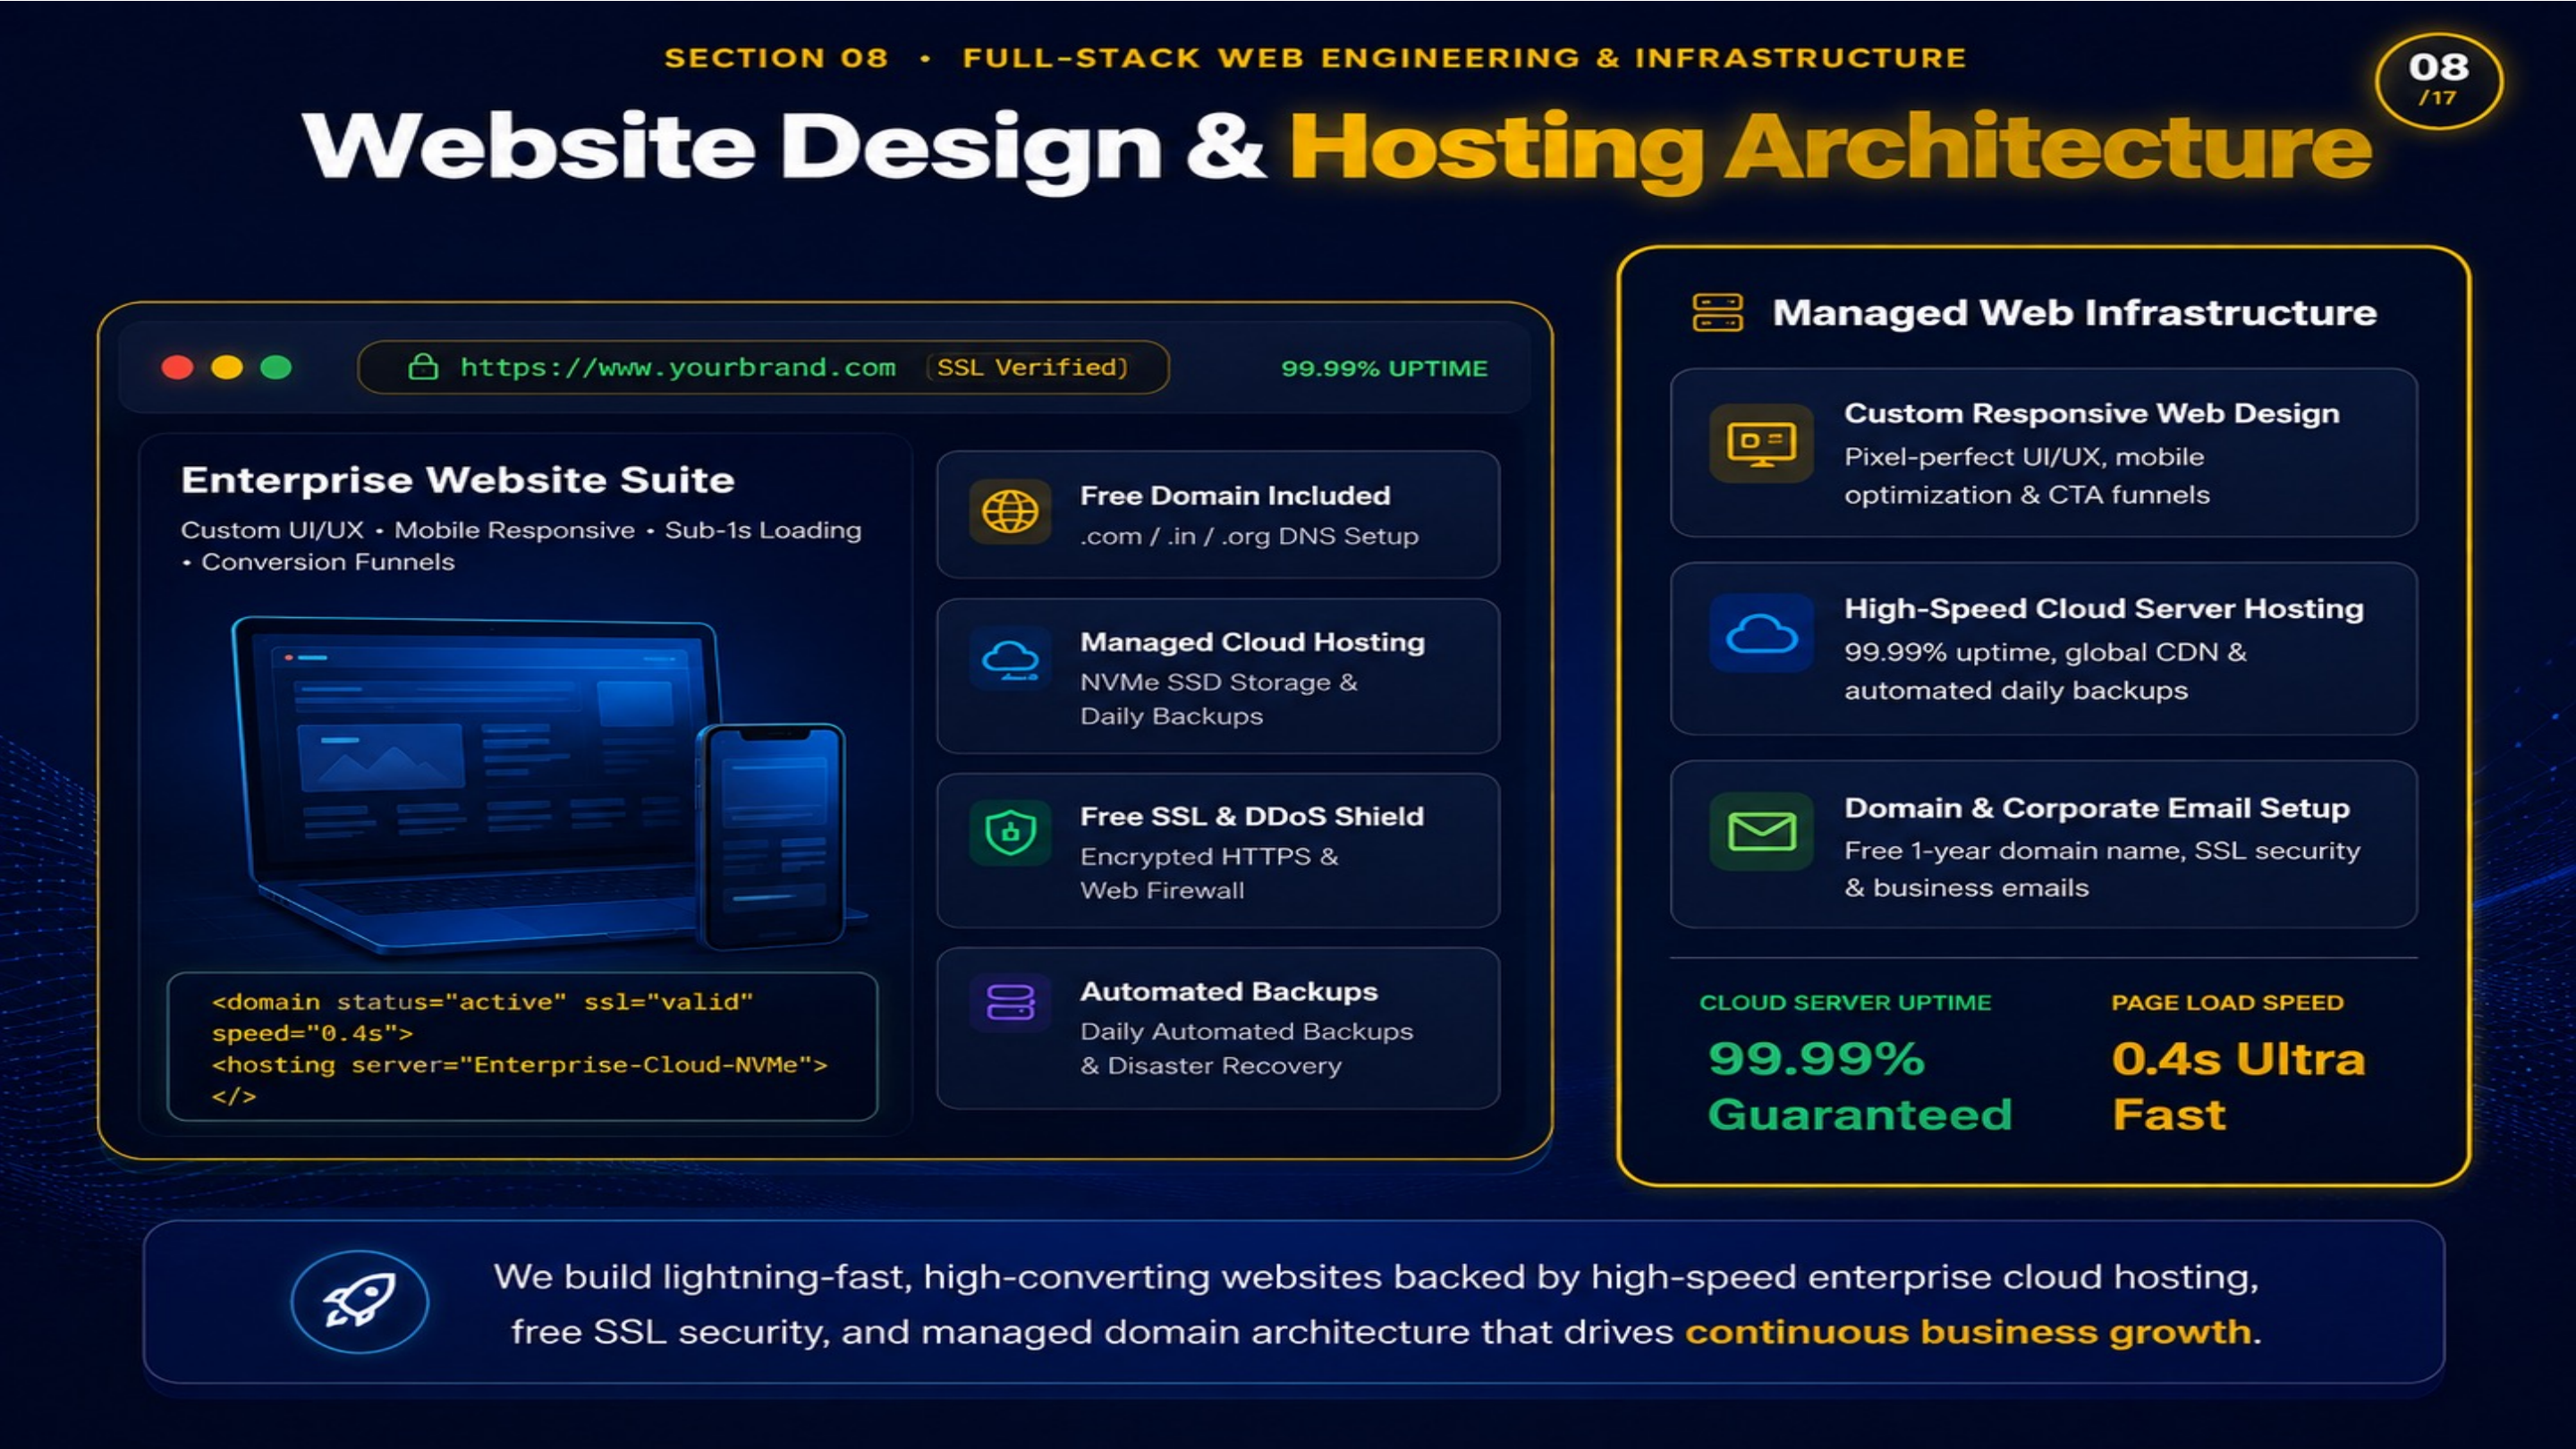Click the globe icon for Free Domain
2576x1449 pixels.
point(1010,512)
